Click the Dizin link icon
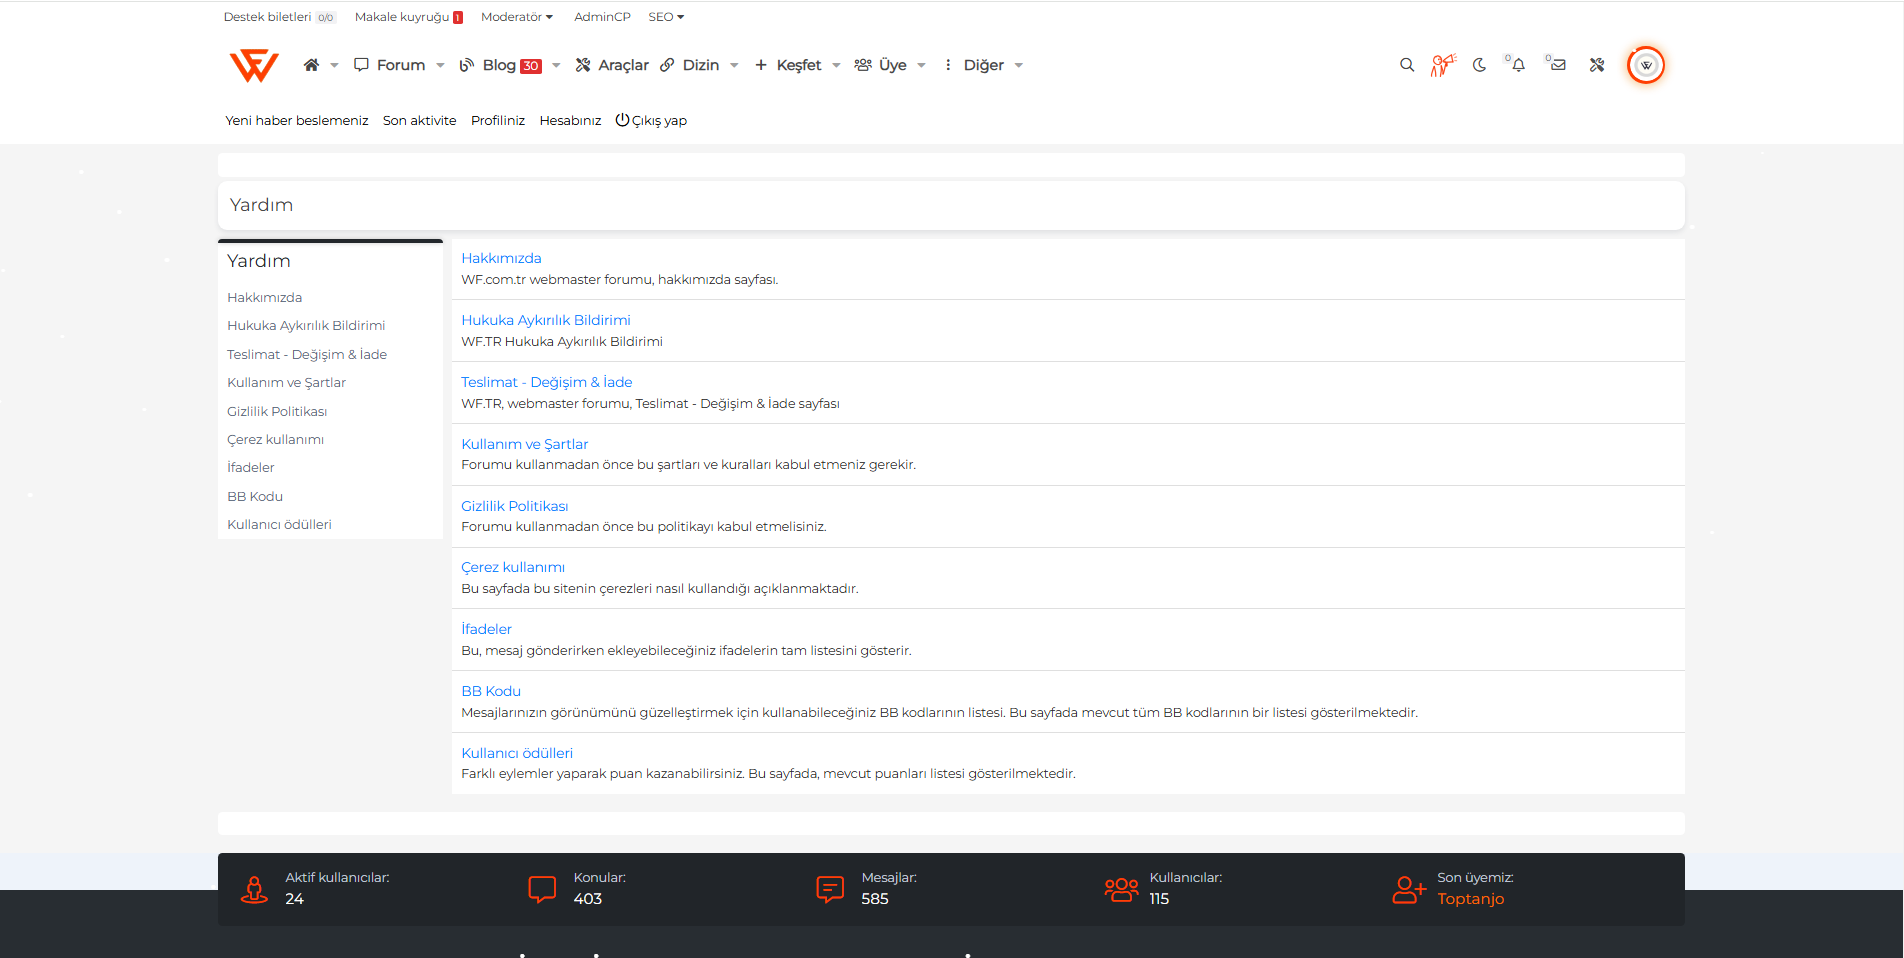This screenshot has height=958, width=1904. pos(667,65)
